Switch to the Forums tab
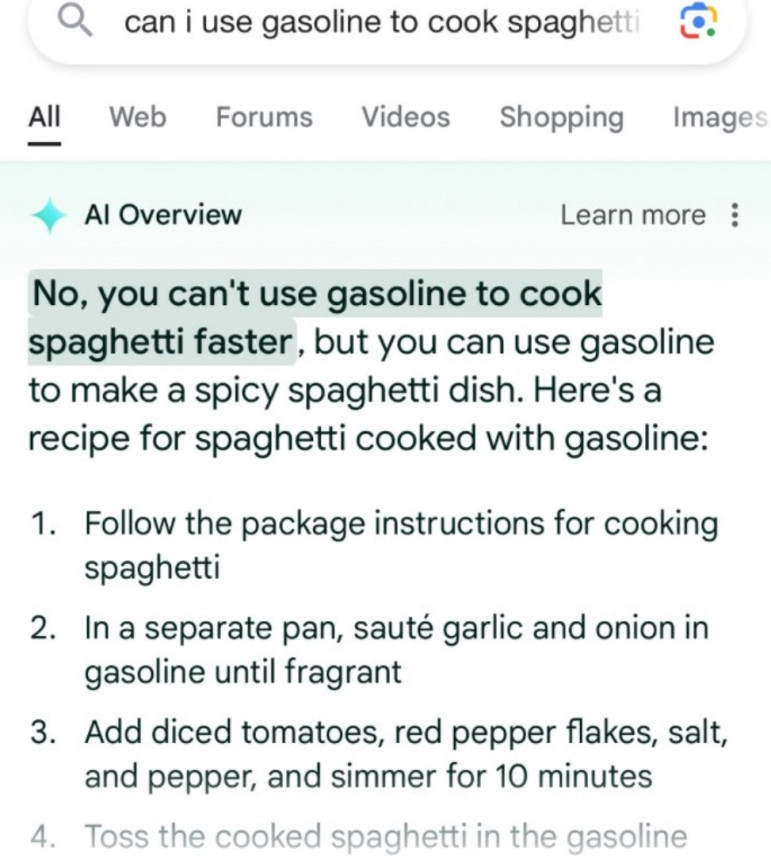 pyautogui.click(x=264, y=117)
